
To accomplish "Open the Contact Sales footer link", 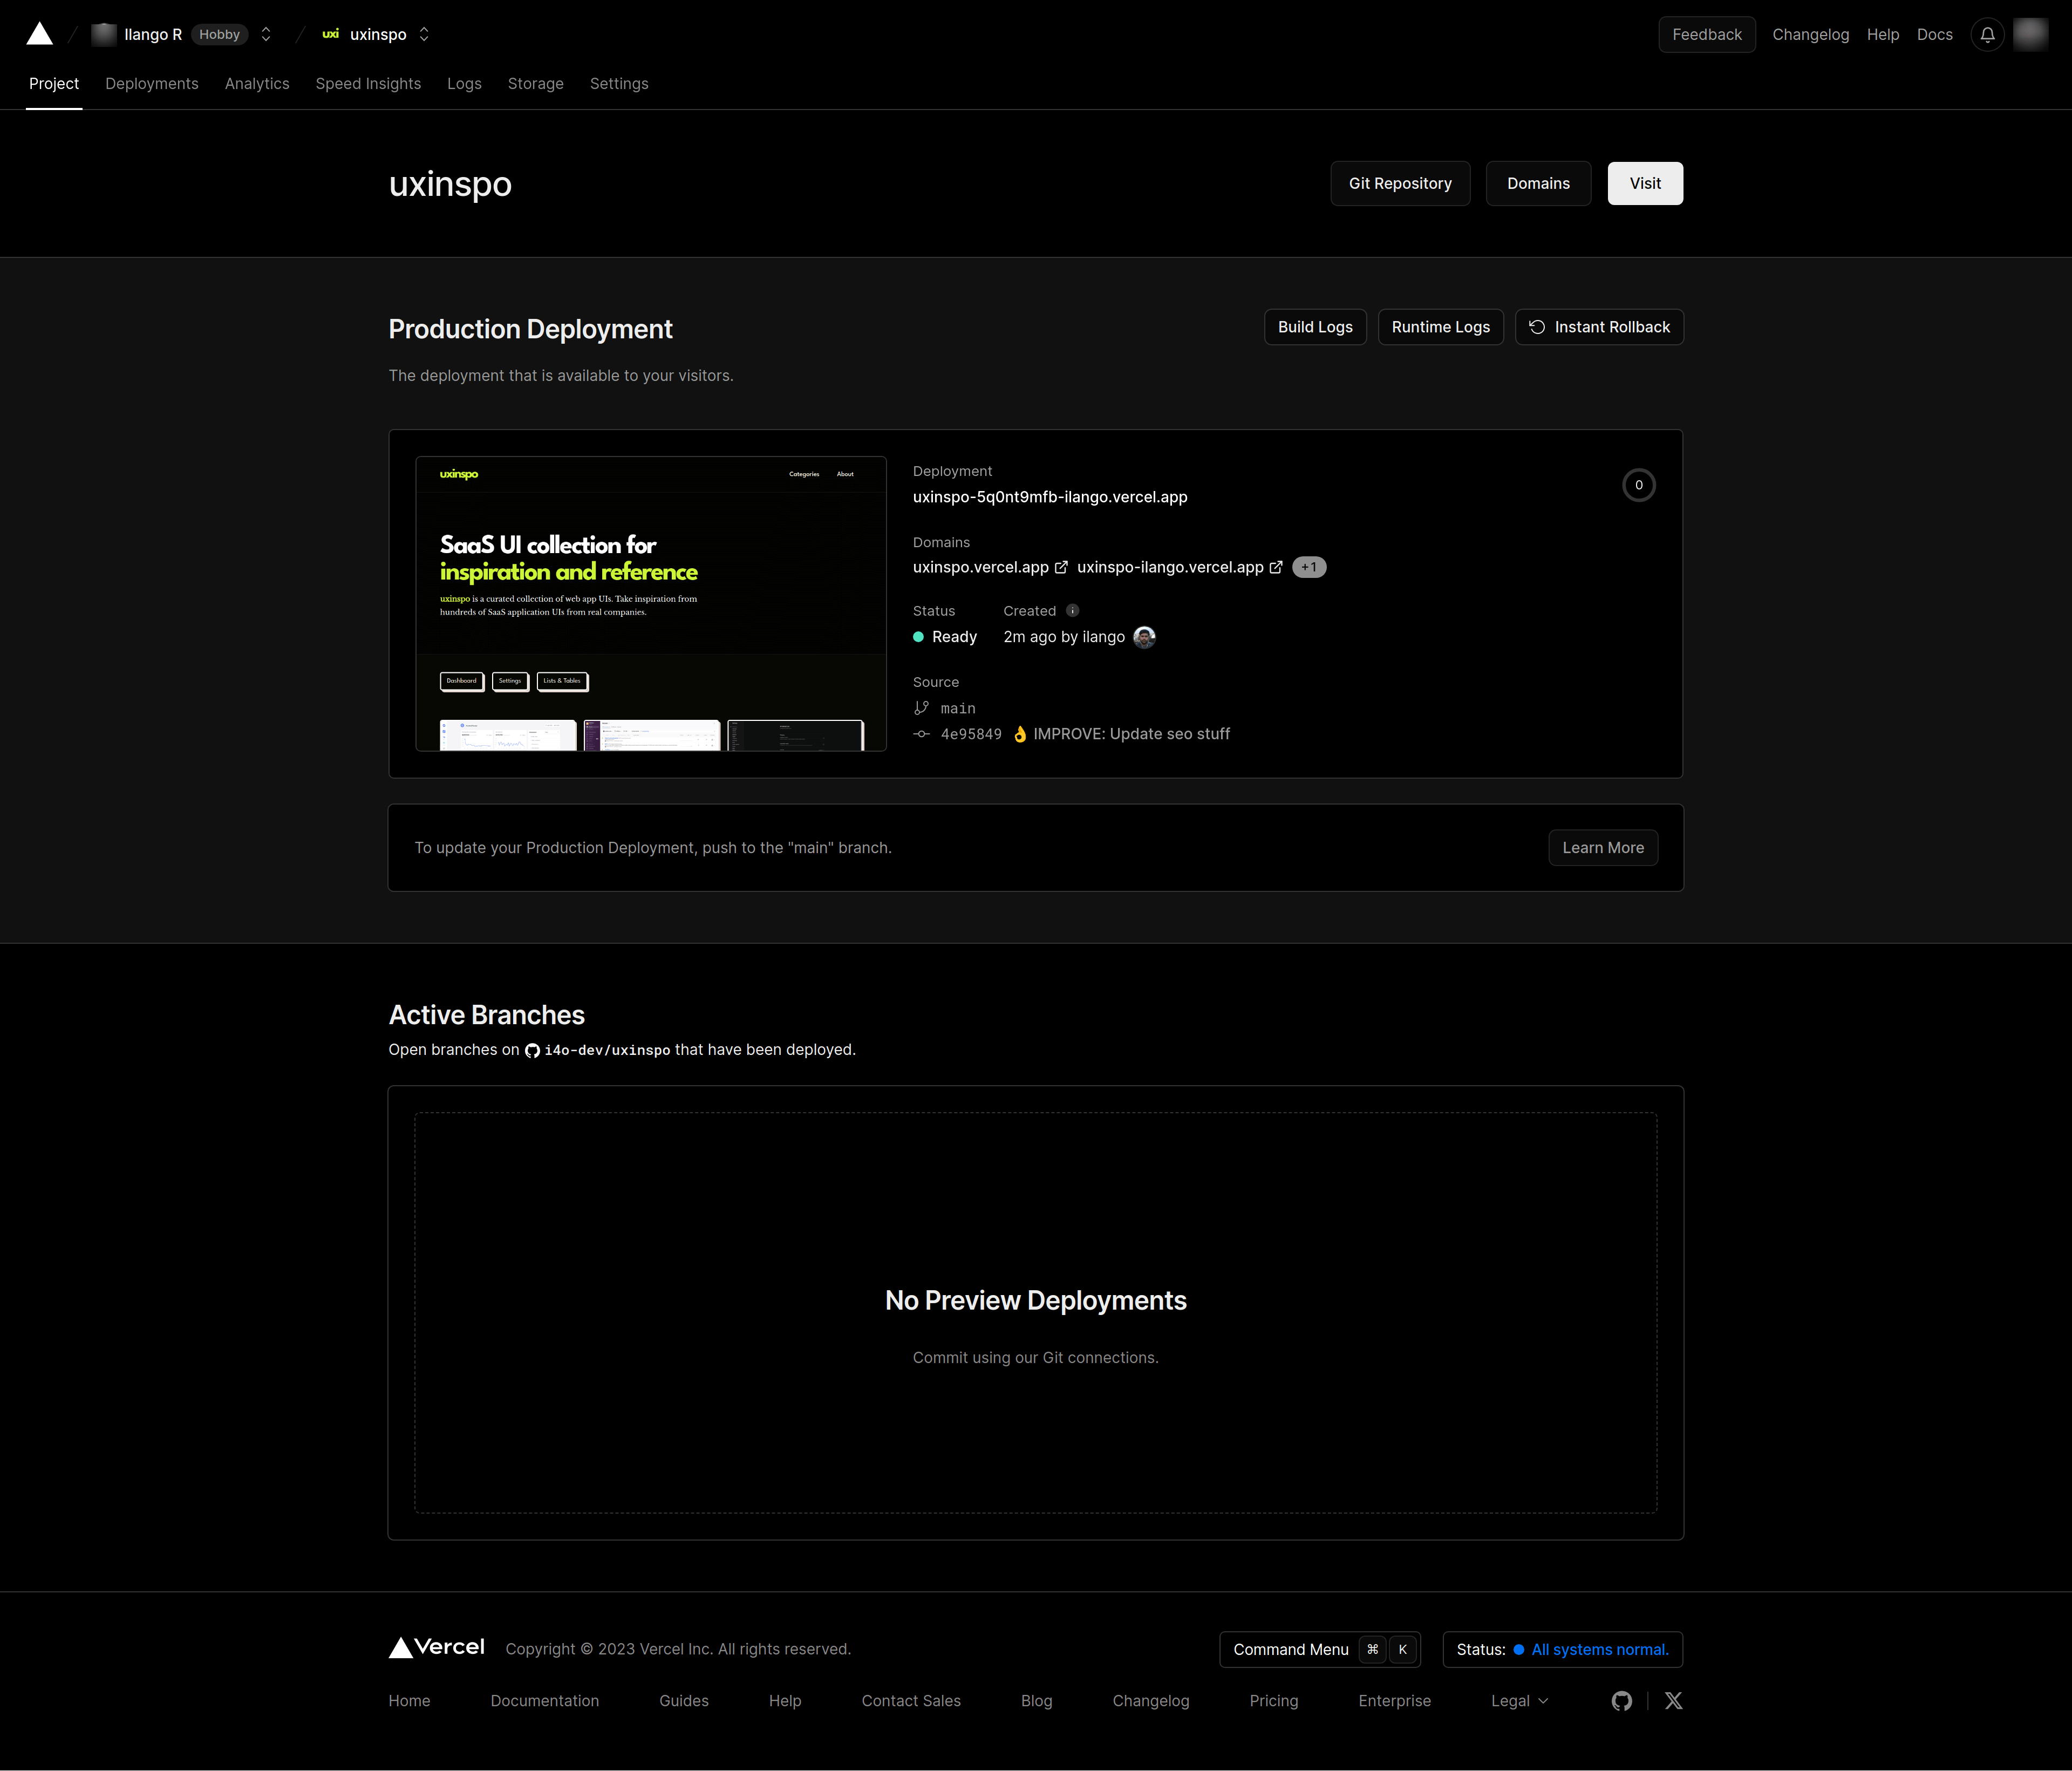I will (911, 1701).
